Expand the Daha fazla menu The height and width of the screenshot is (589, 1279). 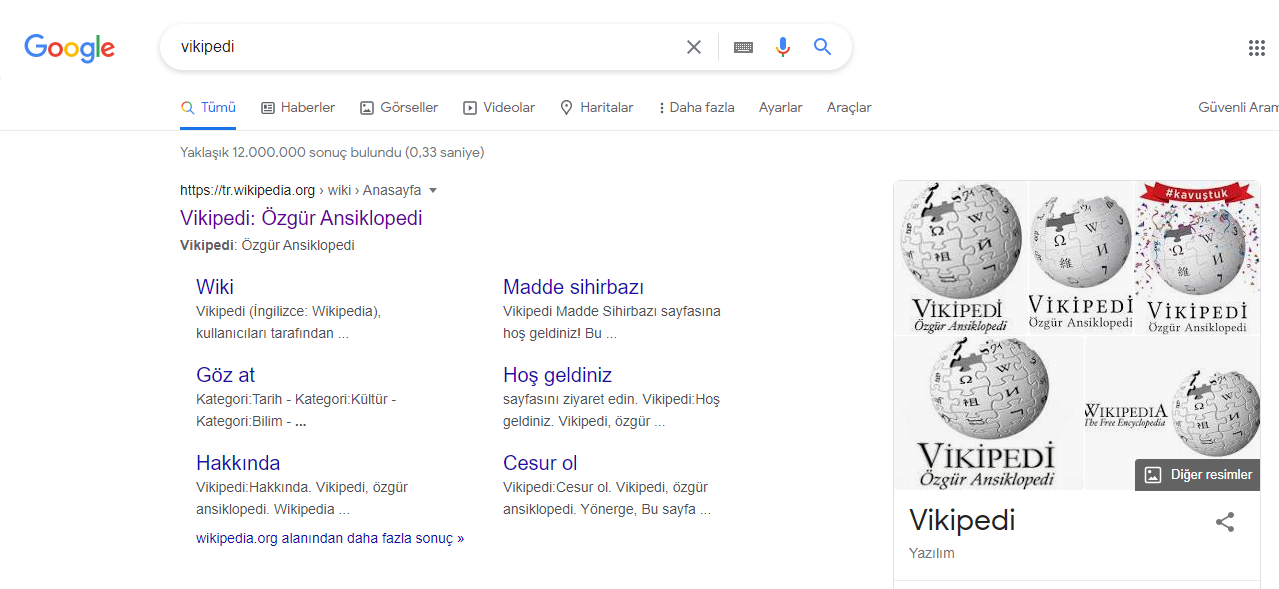(x=697, y=108)
